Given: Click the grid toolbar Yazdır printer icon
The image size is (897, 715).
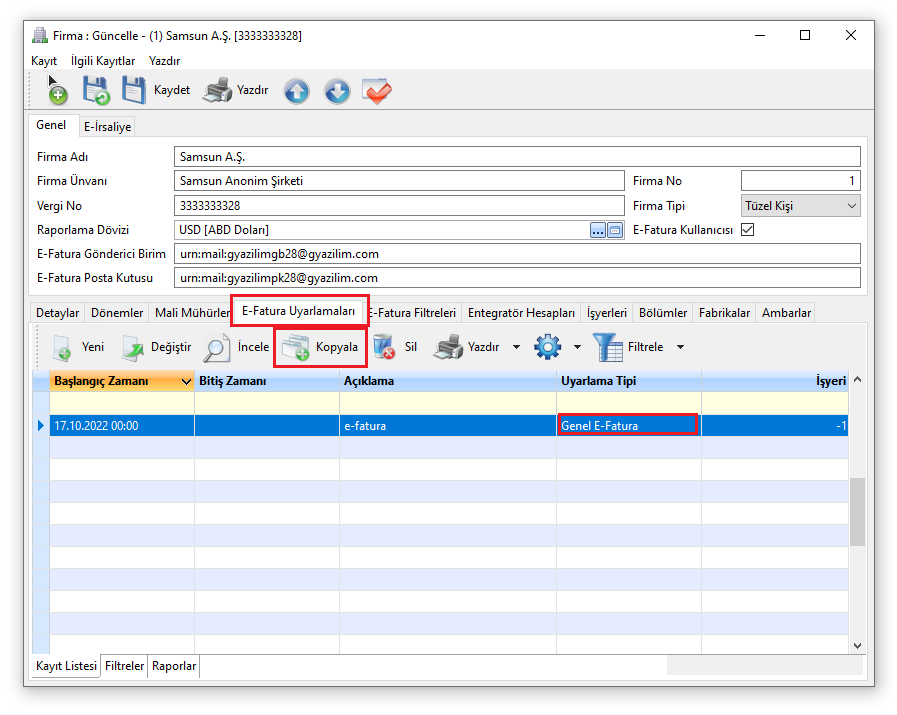Looking at the screenshot, I should [448, 347].
